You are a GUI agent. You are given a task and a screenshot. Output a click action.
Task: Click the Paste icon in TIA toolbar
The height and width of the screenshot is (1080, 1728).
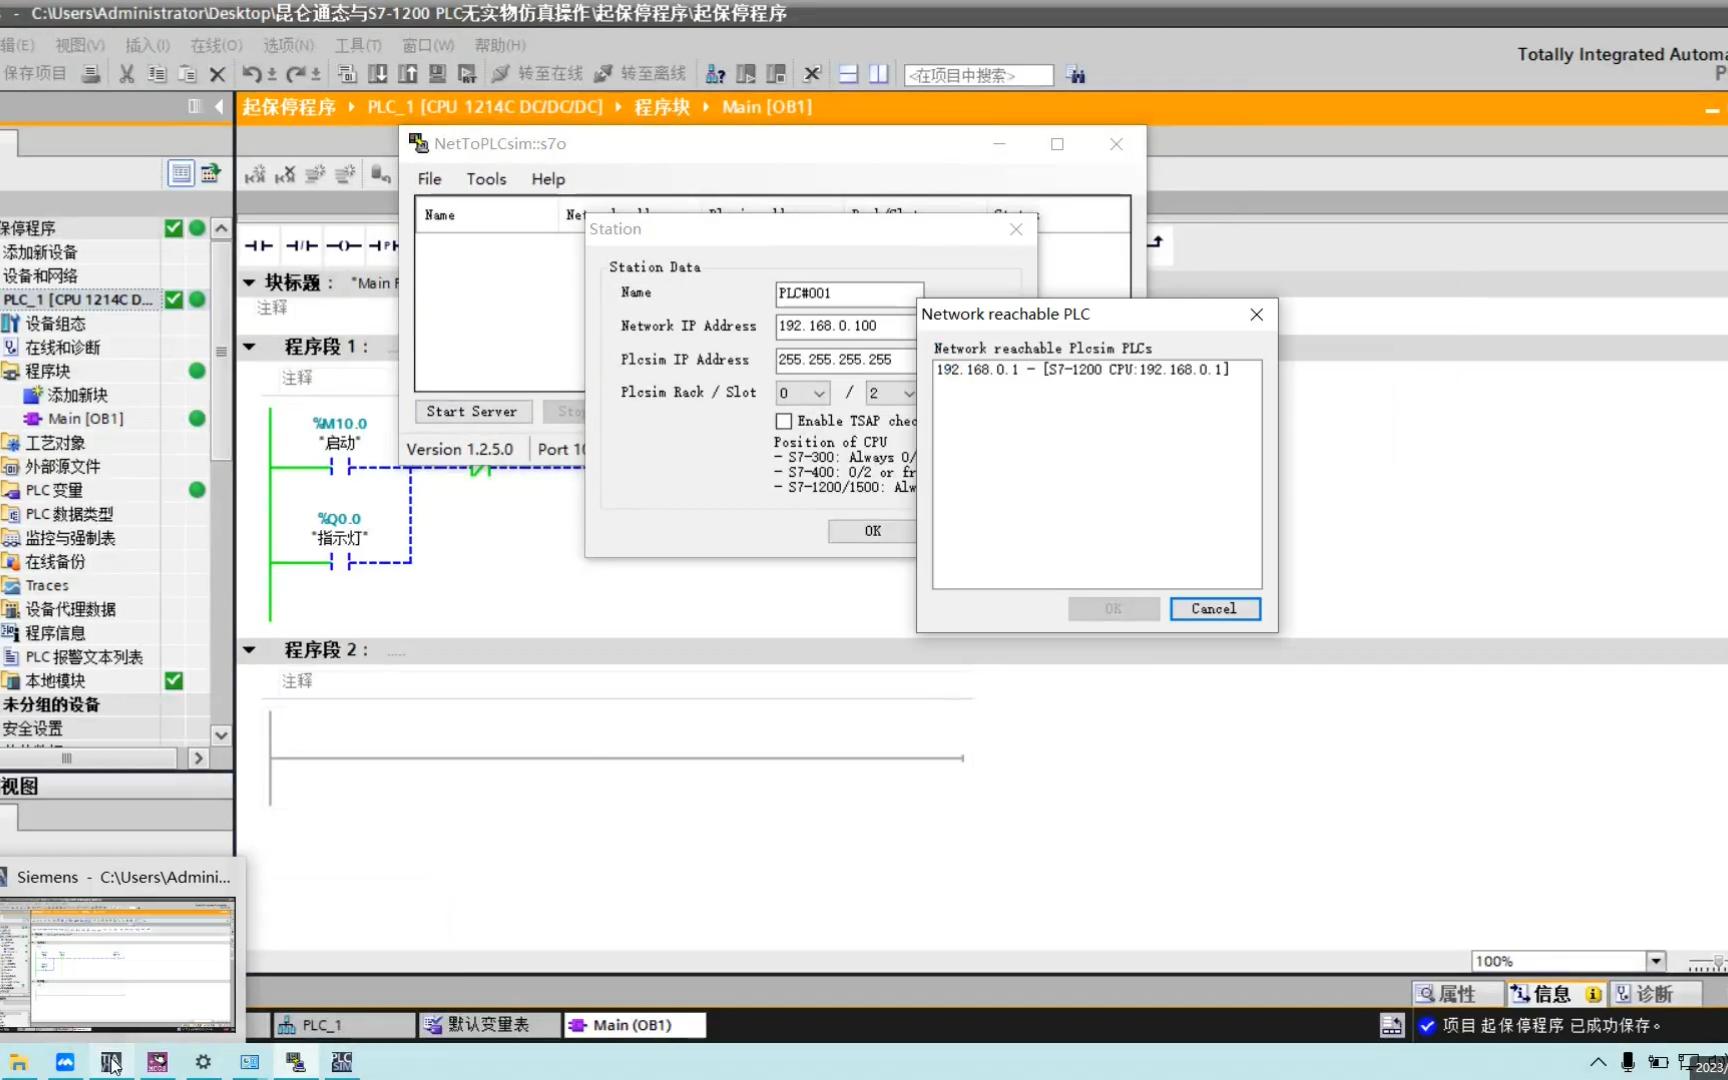(x=187, y=74)
